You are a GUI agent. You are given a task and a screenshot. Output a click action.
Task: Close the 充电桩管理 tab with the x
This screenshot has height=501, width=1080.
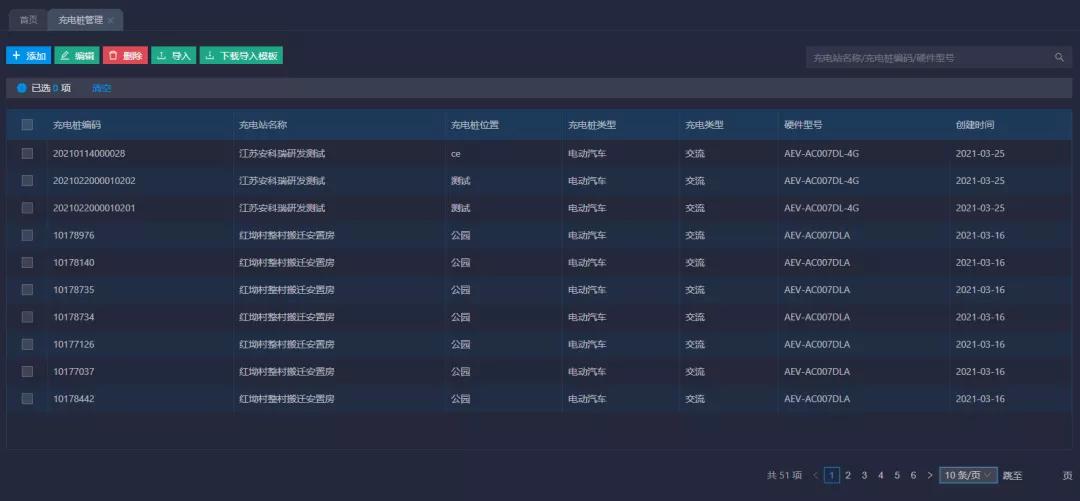[111, 21]
